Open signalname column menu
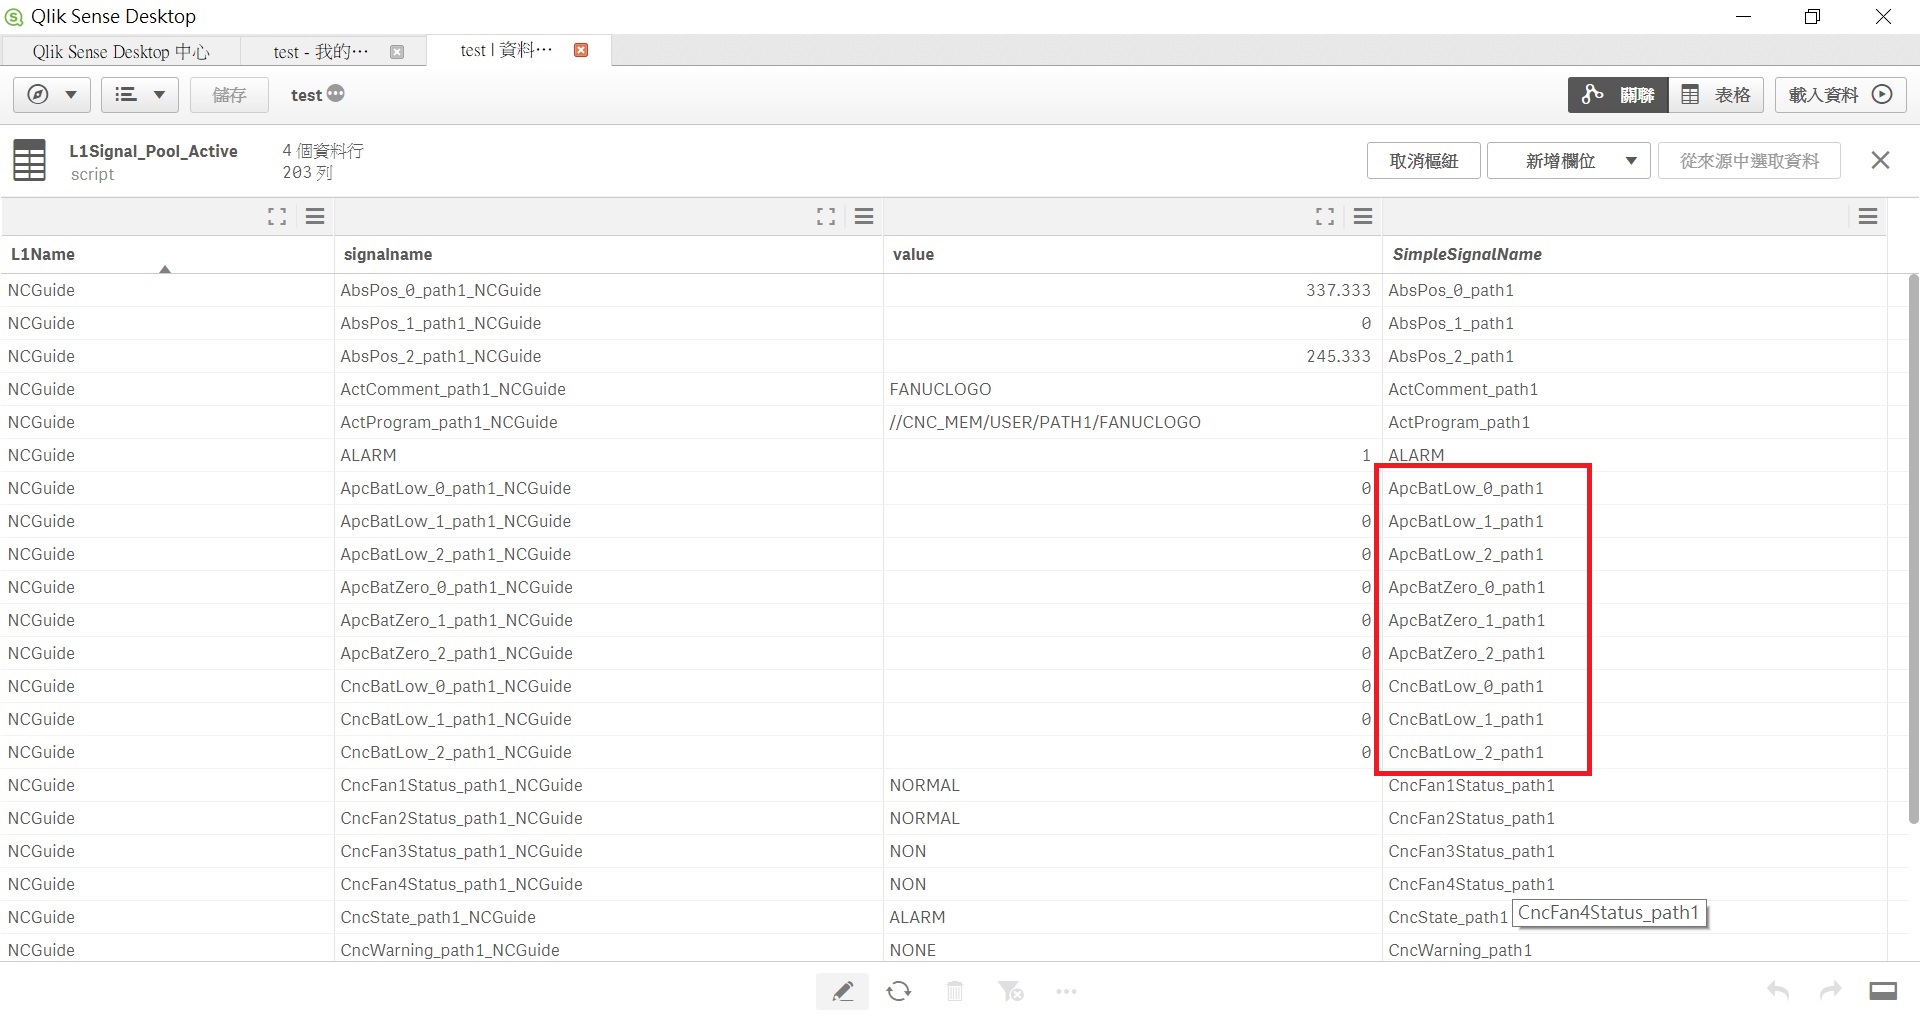This screenshot has height=1020, width=1920. click(x=864, y=216)
